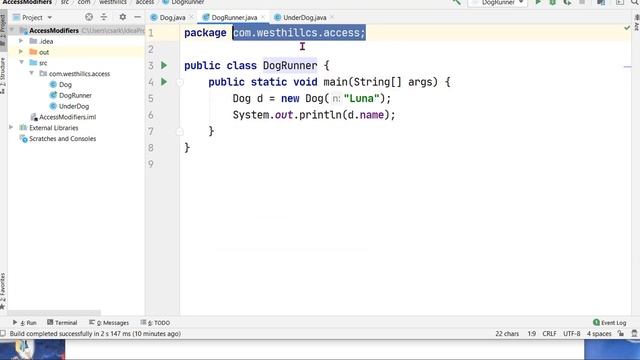Expand the out folder

(21, 52)
